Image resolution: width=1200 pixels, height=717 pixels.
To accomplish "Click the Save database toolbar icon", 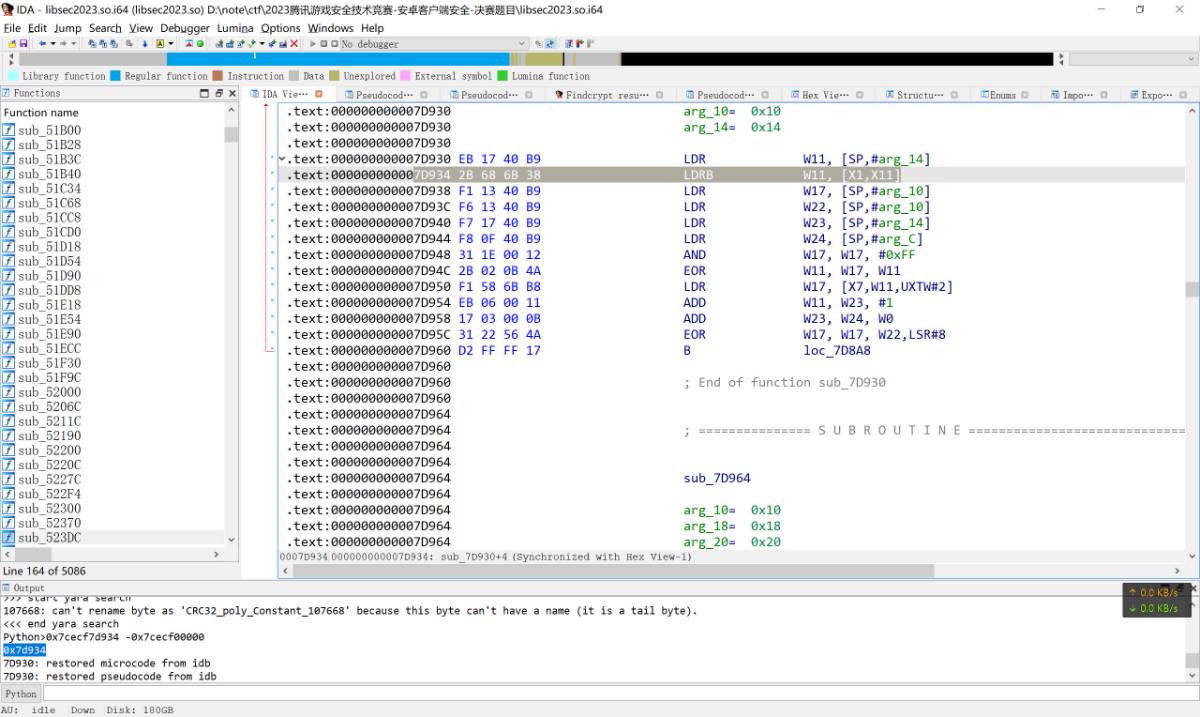I will coord(23,44).
